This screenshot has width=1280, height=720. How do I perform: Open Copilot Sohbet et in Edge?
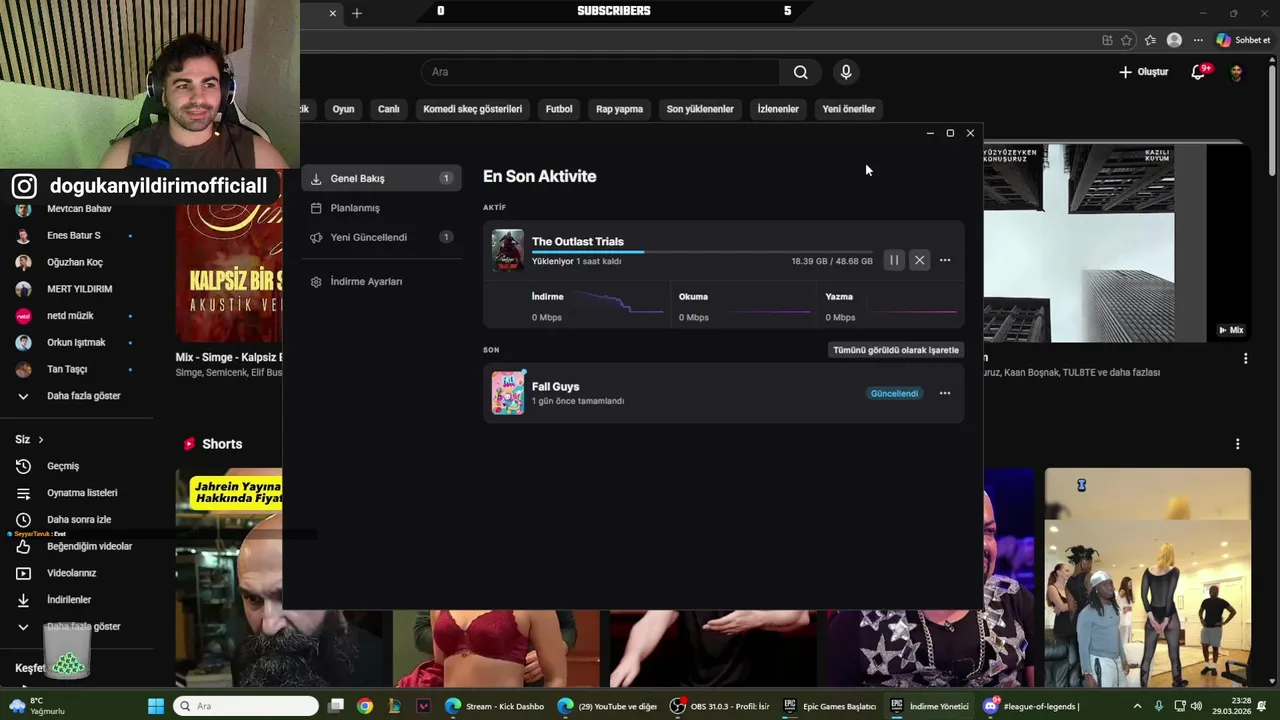click(1243, 40)
